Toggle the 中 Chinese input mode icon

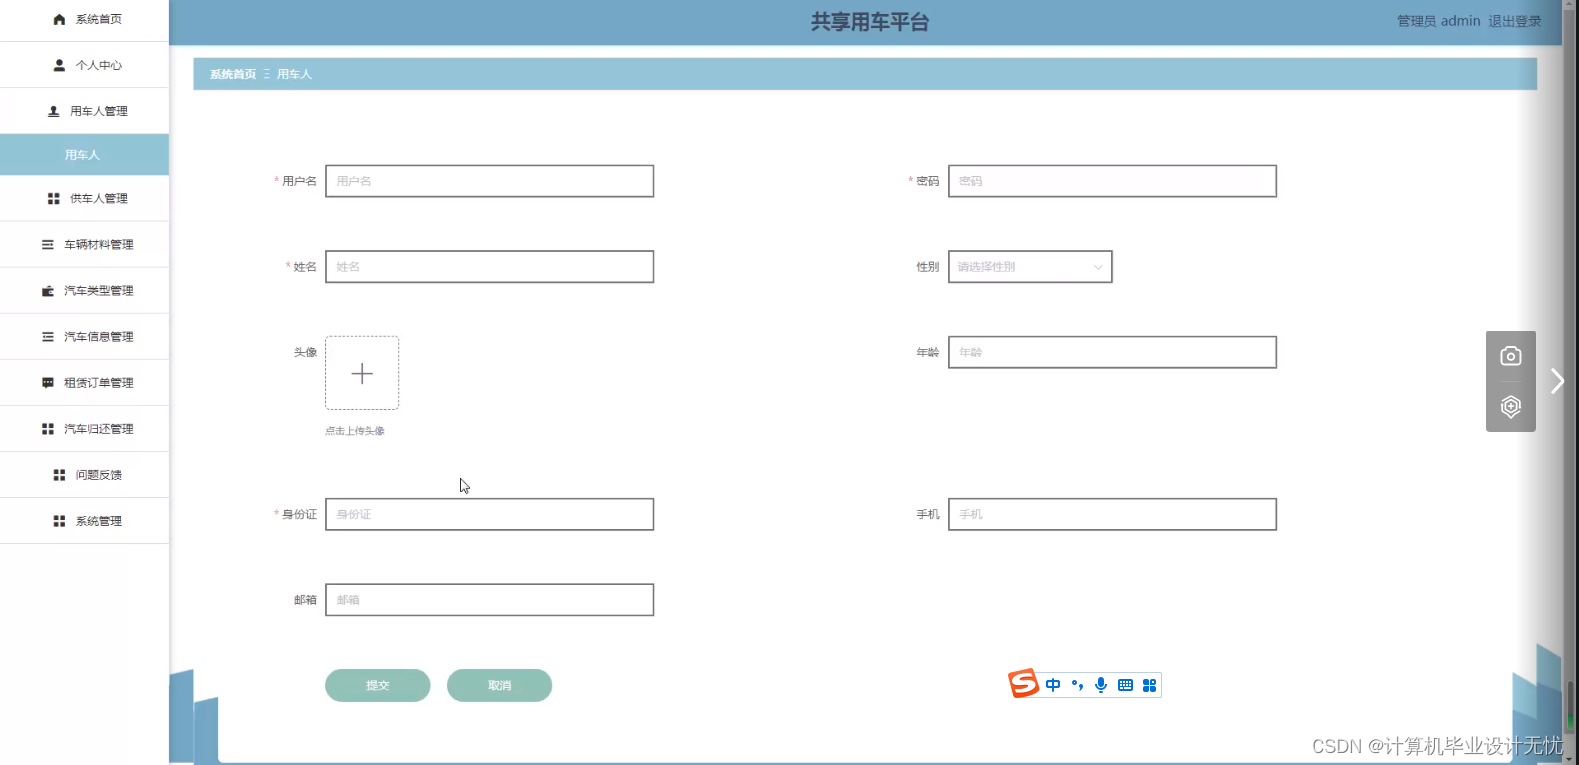point(1053,685)
